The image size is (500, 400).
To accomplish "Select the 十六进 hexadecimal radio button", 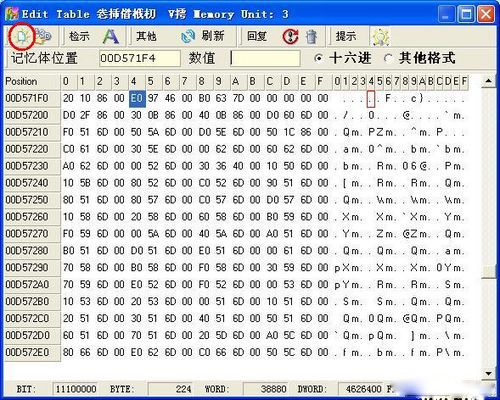I will [x=319, y=58].
